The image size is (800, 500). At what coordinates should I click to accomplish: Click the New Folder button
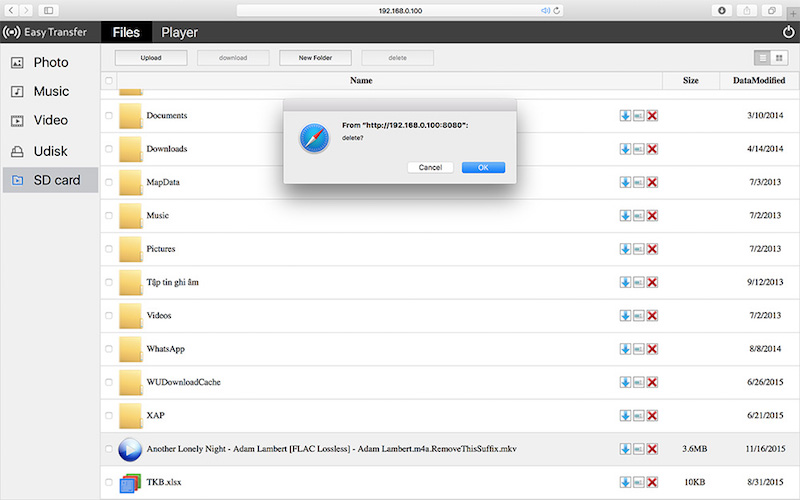tap(315, 58)
